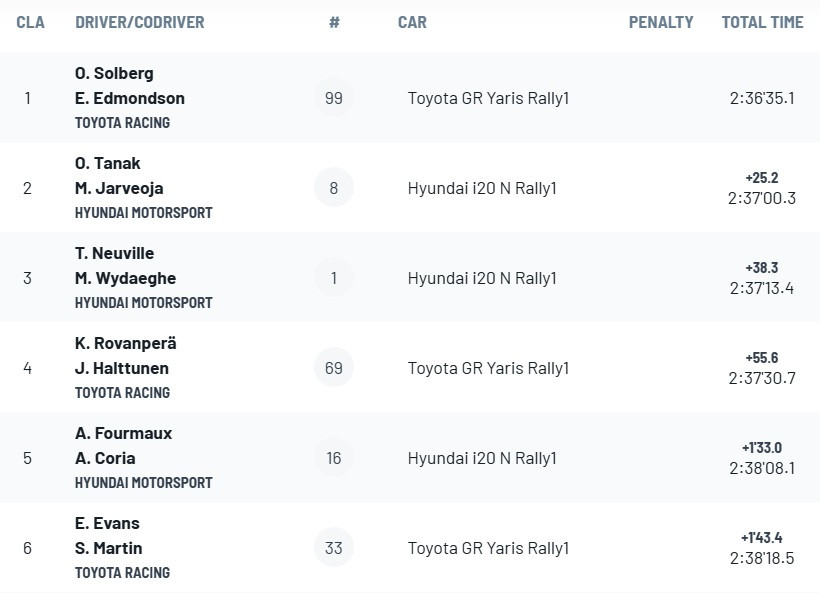This screenshot has width=820, height=593.
Task: Click K. Rovanperä's driver name
Action: pyautogui.click(x=125, y=343)
